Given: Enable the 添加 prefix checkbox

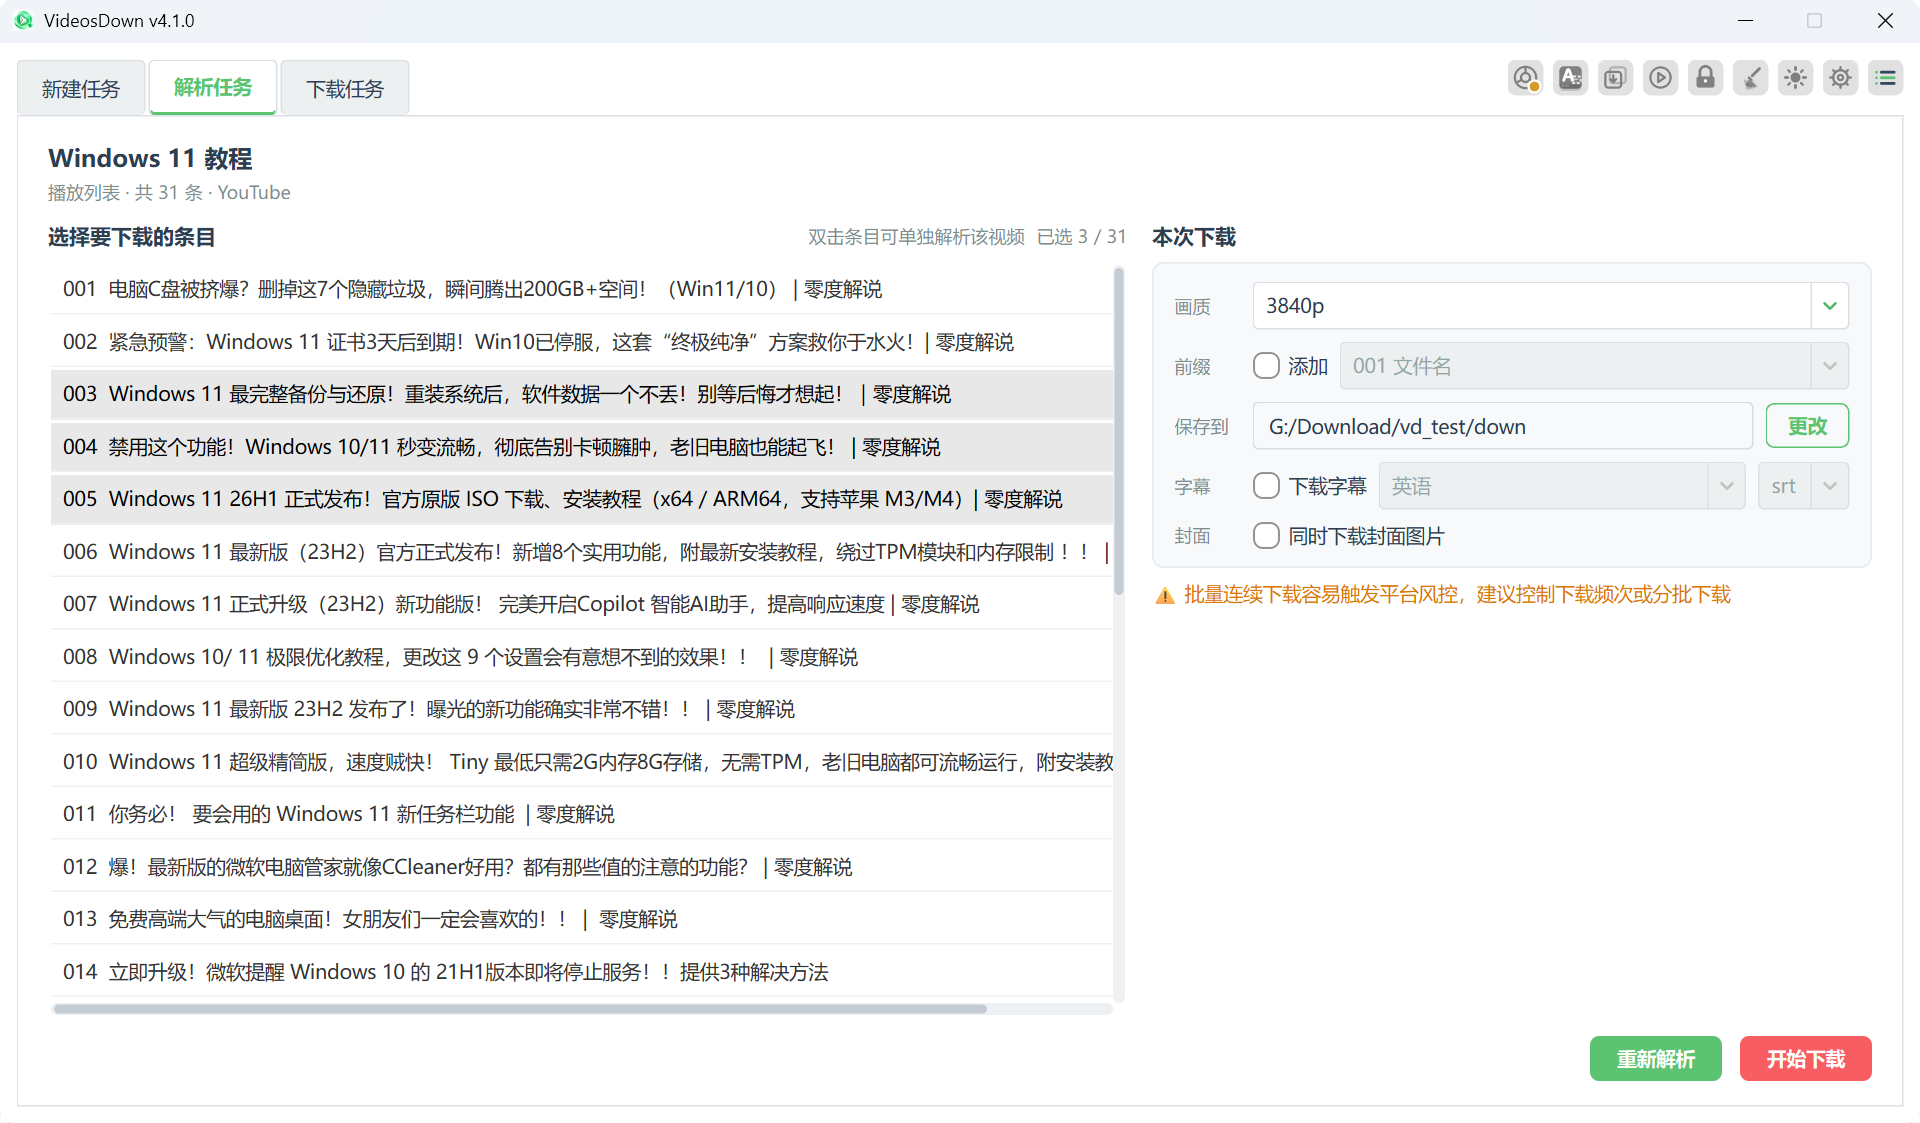Looking at the screenshot, I should [1266, 366].
